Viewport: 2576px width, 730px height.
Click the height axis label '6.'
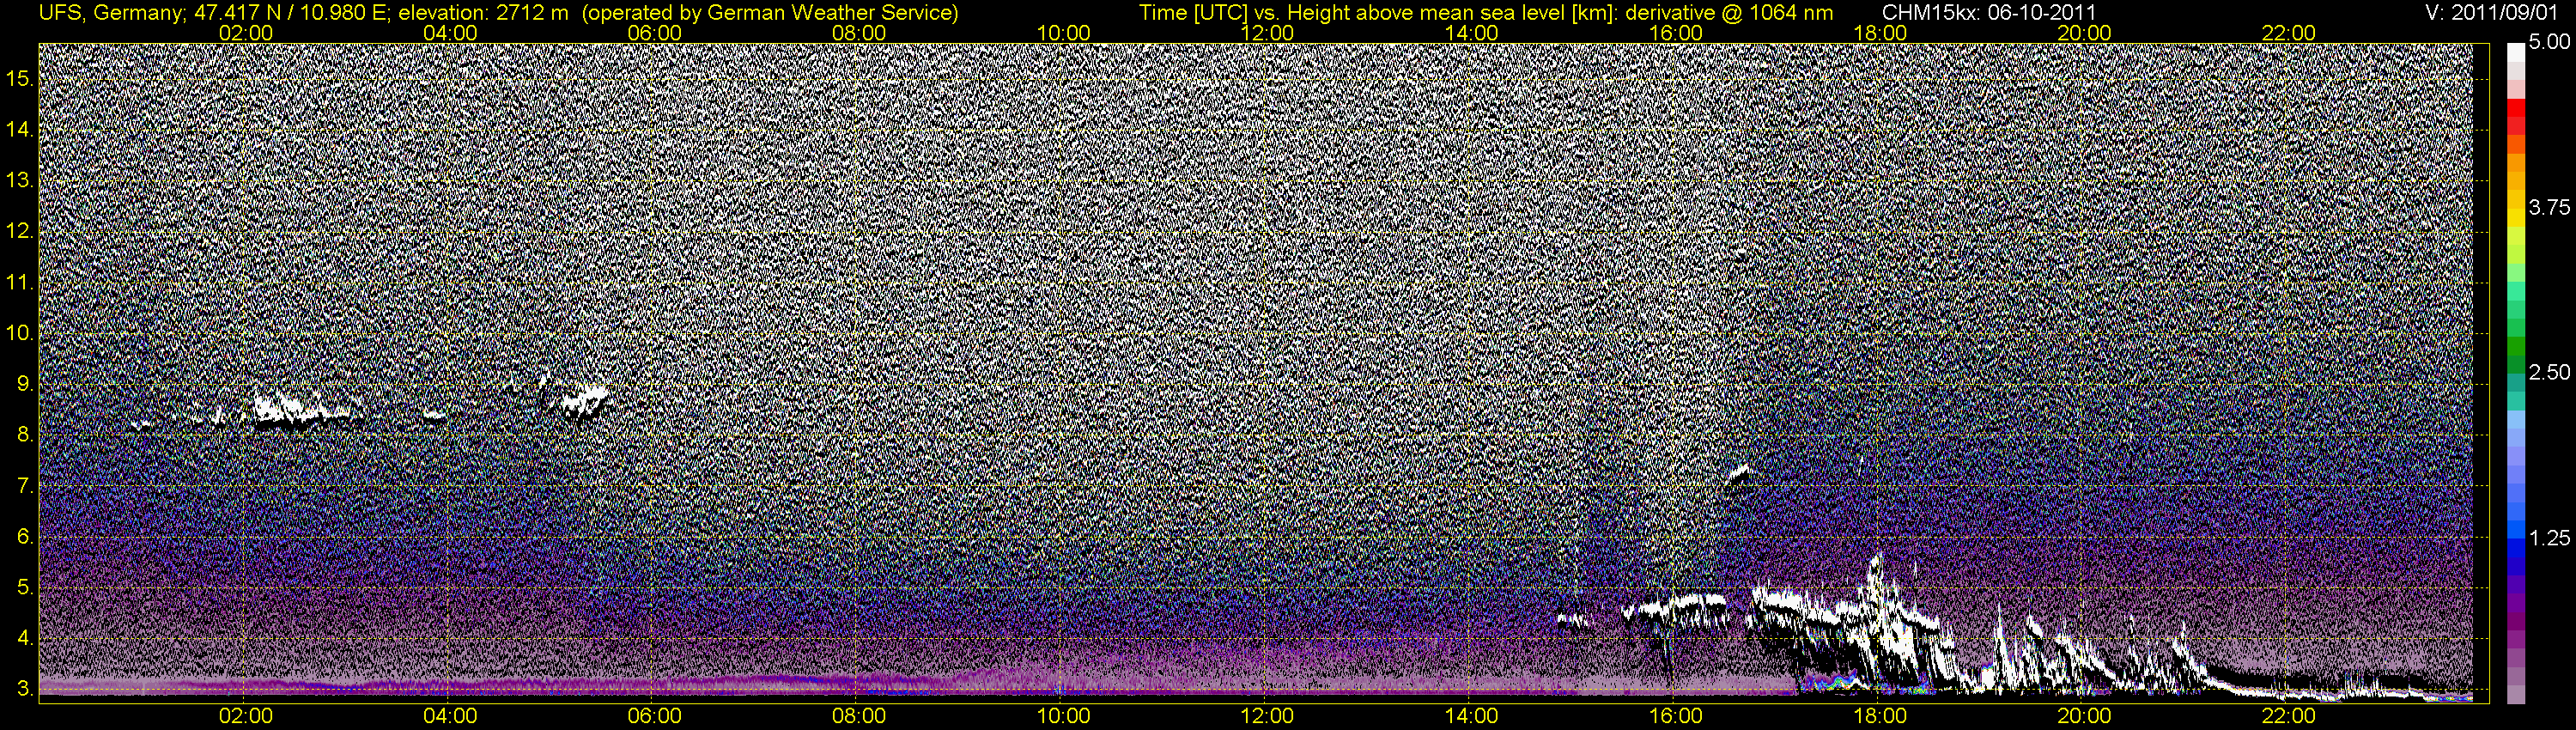tap(25, 537)
